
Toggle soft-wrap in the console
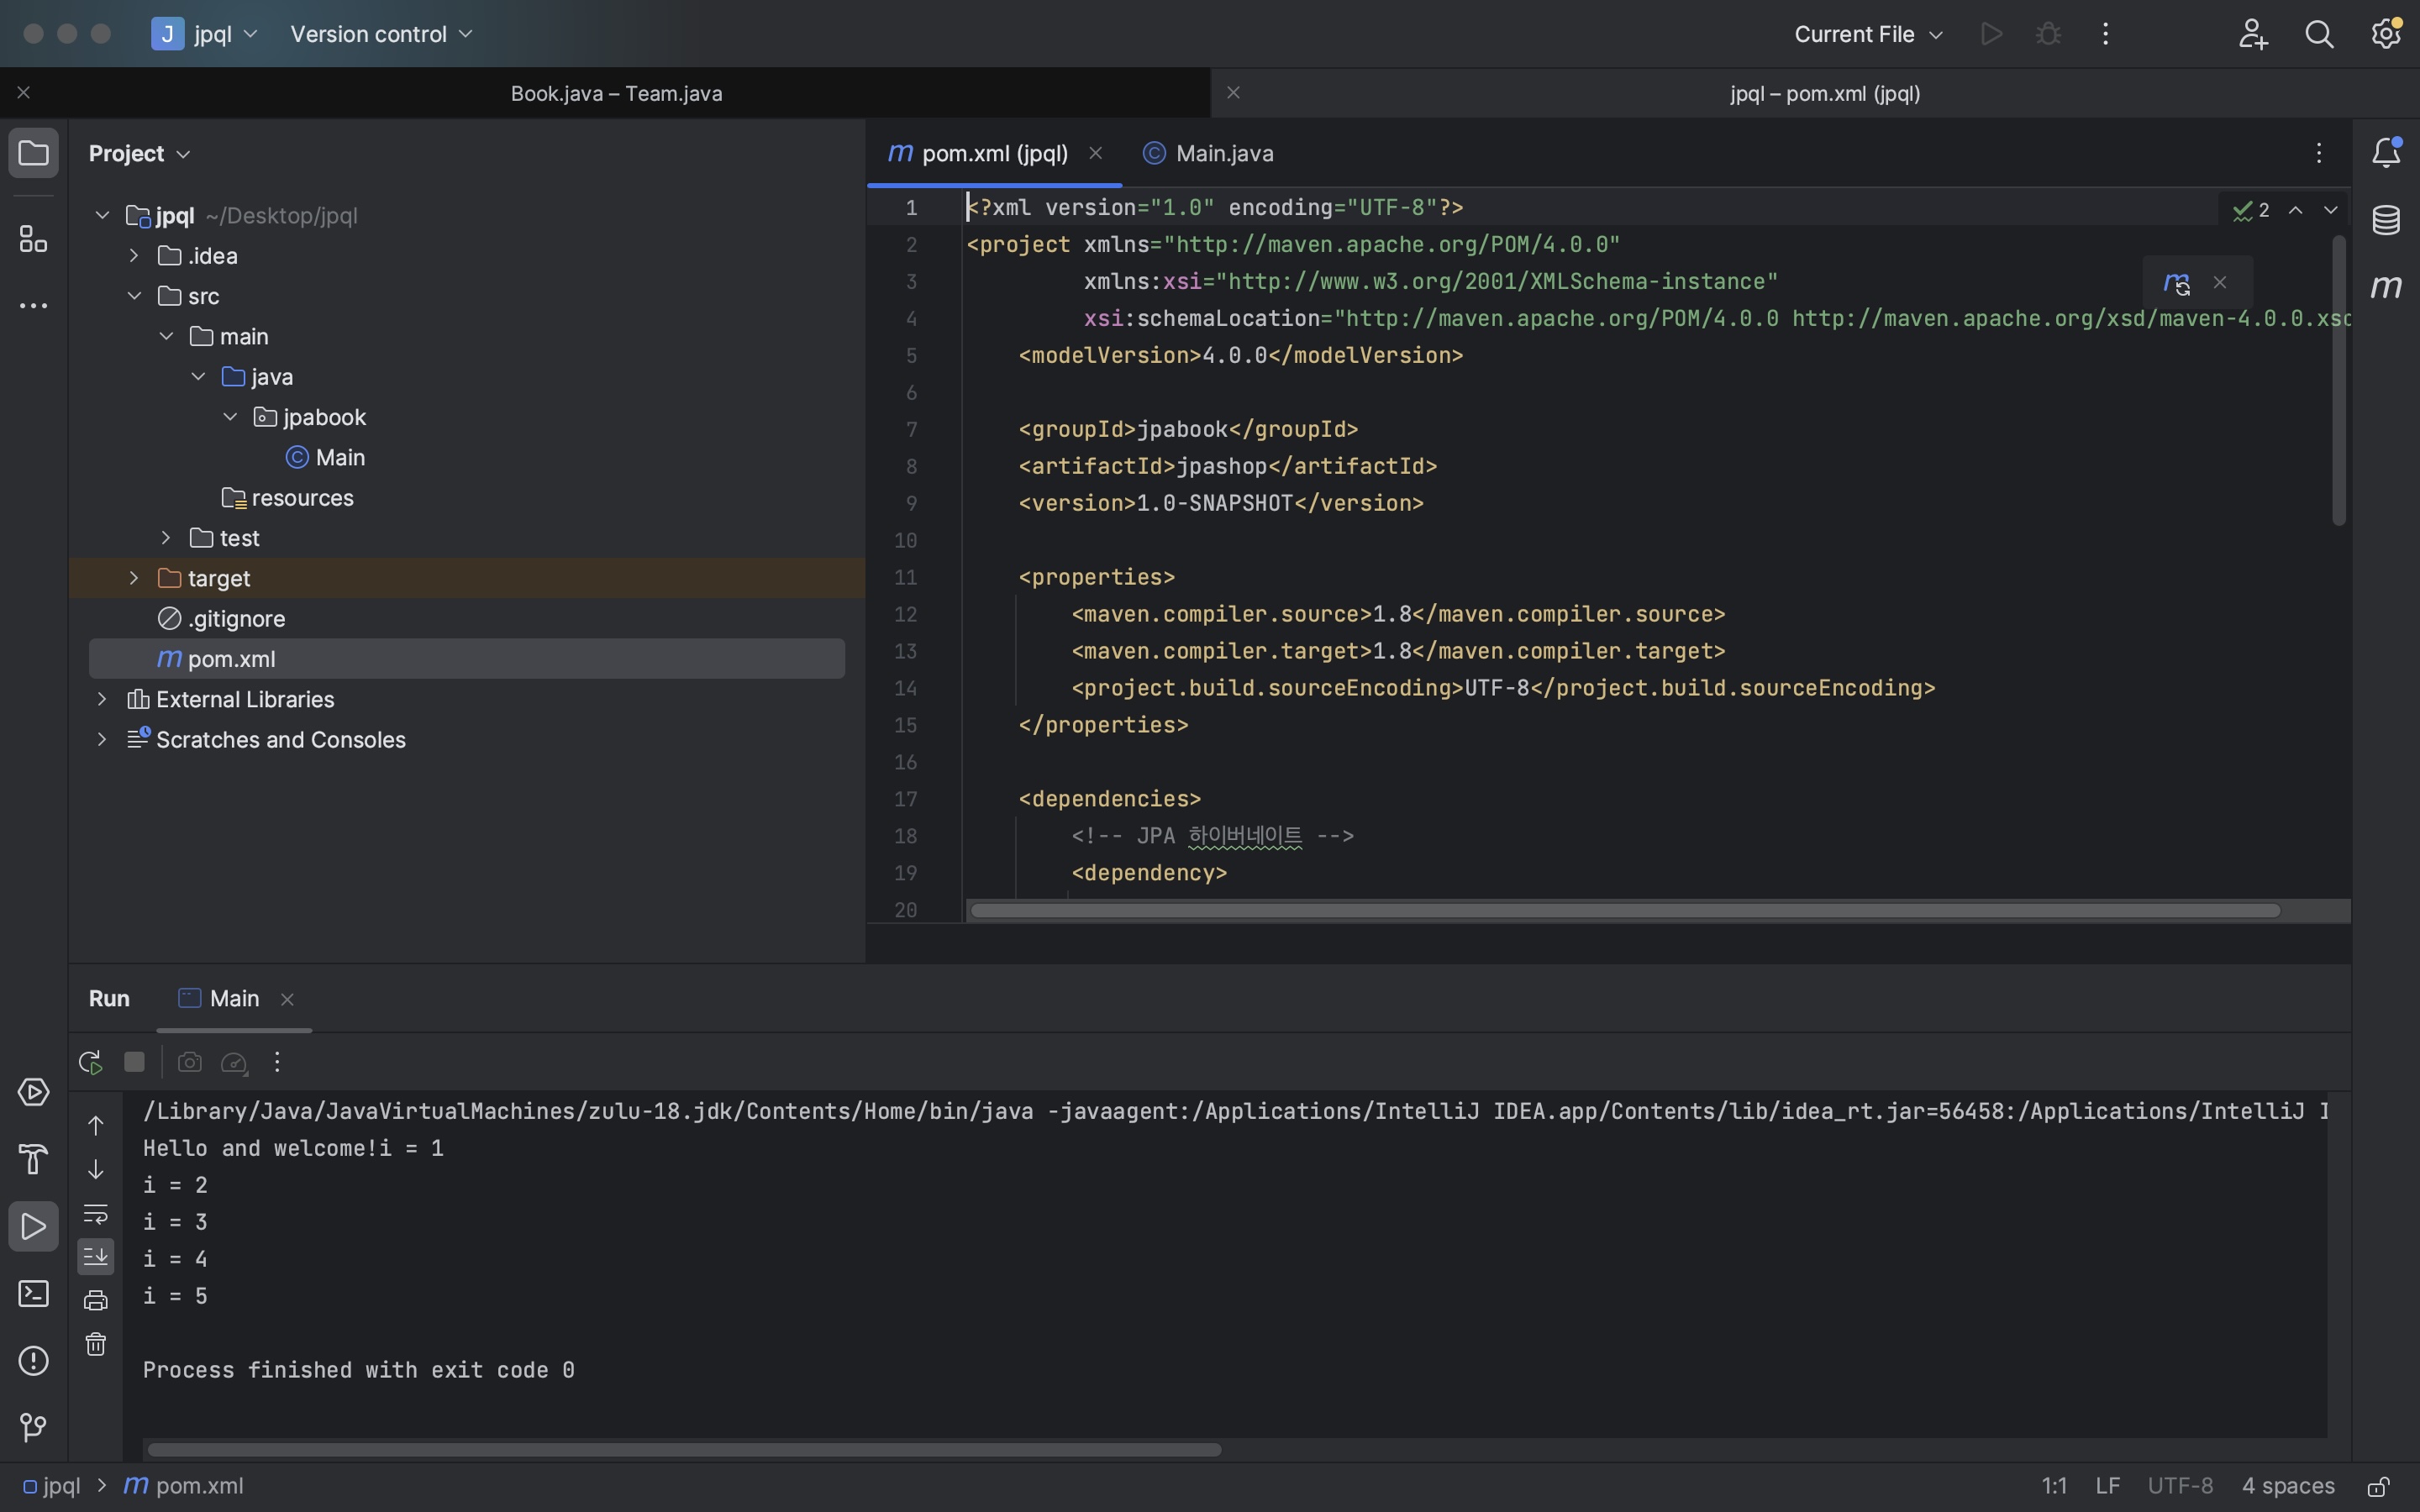click(x=96, y=1214)
